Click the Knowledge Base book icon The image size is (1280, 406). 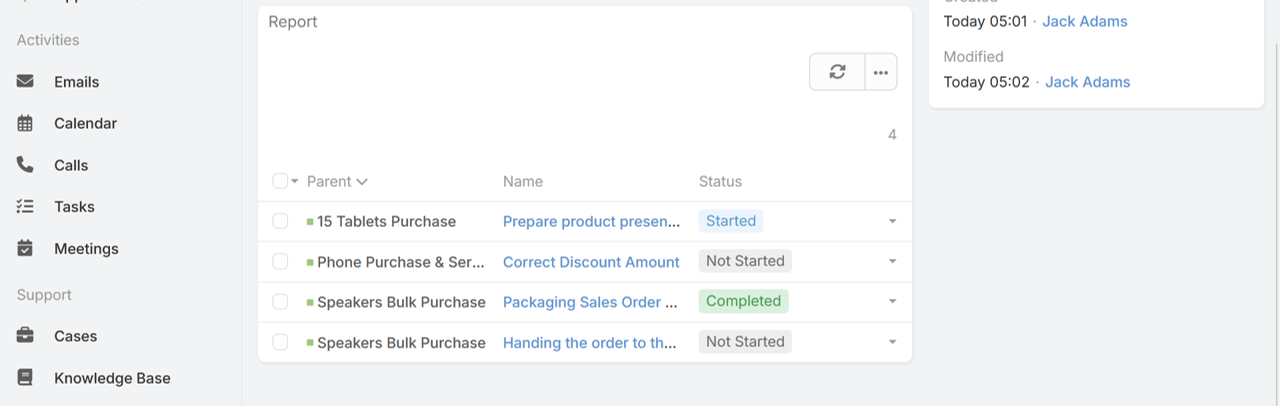[25, 378]
